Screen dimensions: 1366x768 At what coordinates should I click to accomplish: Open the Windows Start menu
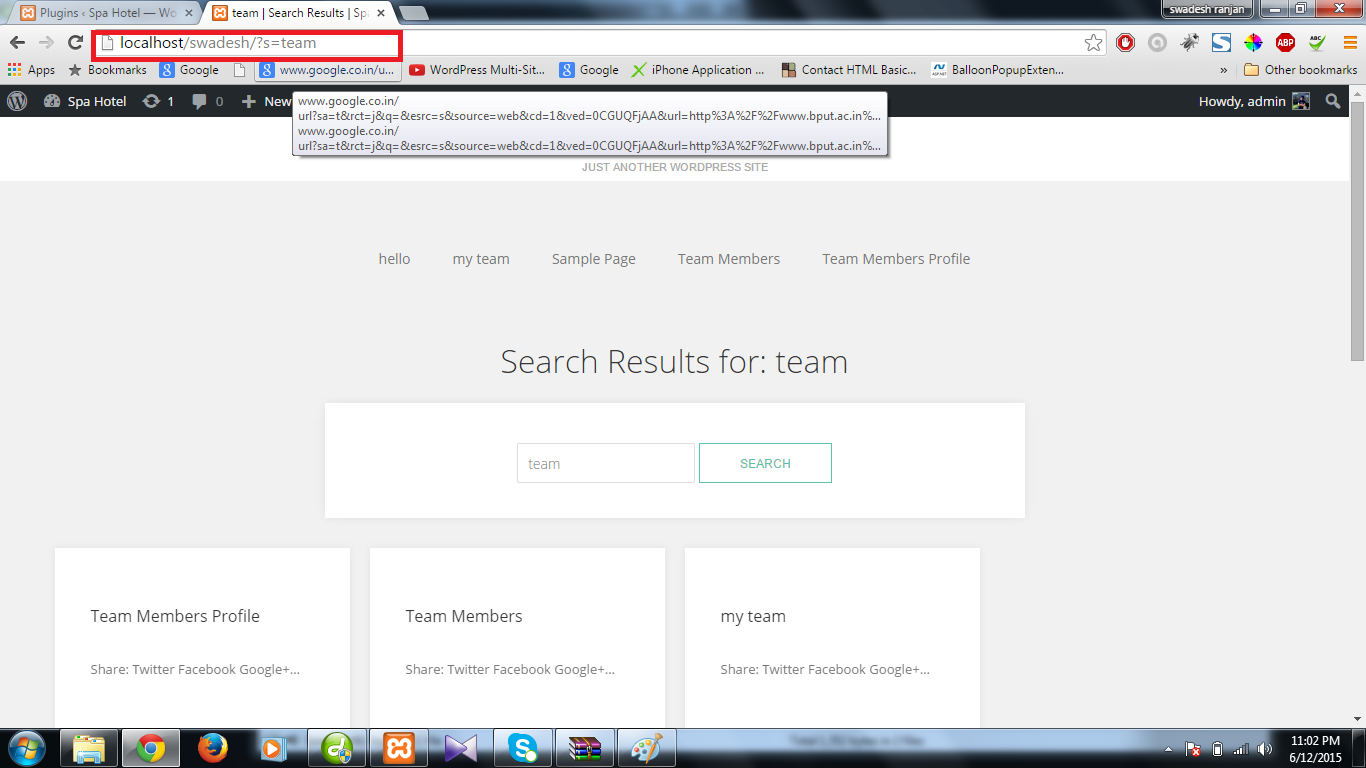(x=25, y=748)
